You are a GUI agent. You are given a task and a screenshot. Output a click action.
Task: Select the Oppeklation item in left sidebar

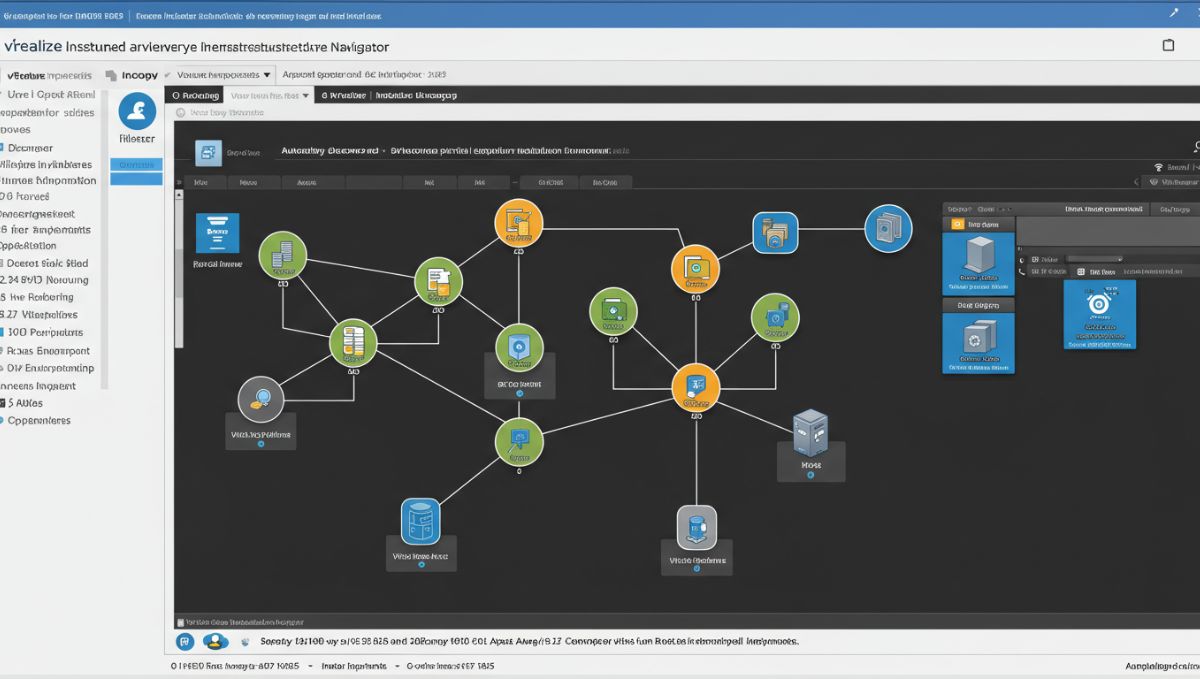click(28, 245)
